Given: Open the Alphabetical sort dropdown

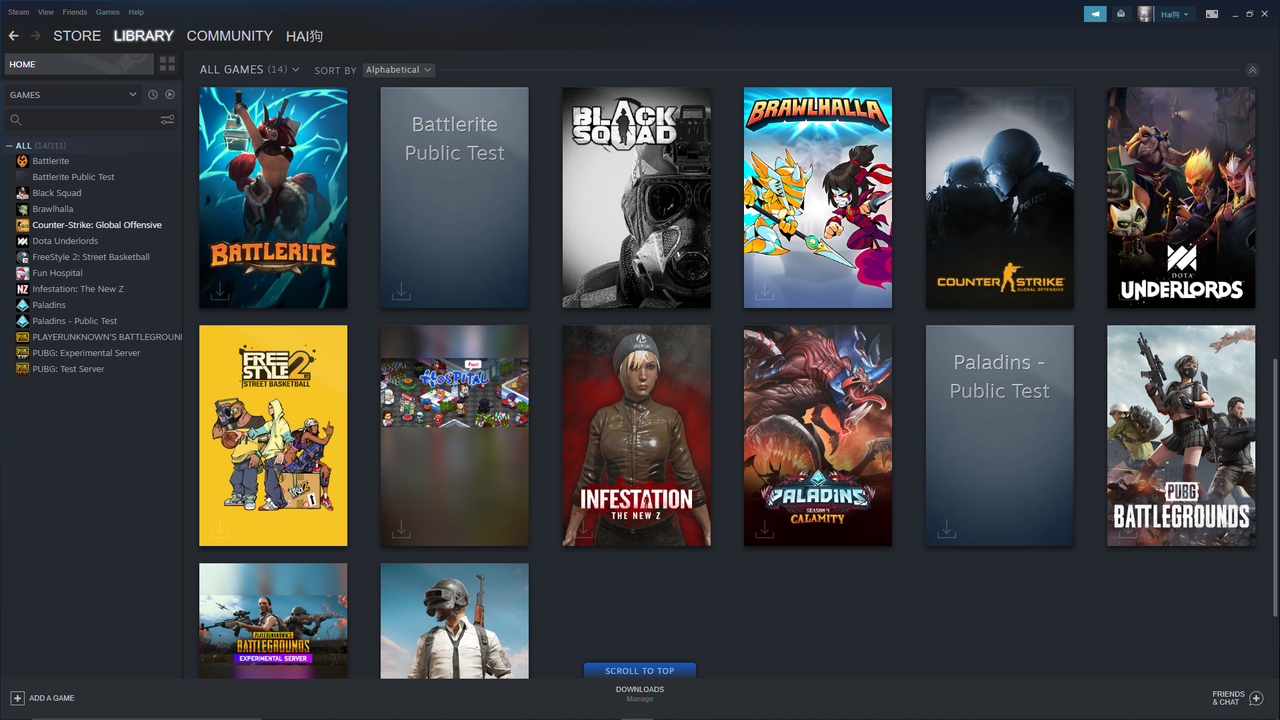Looking at the screenshot, I should [399, 70].
